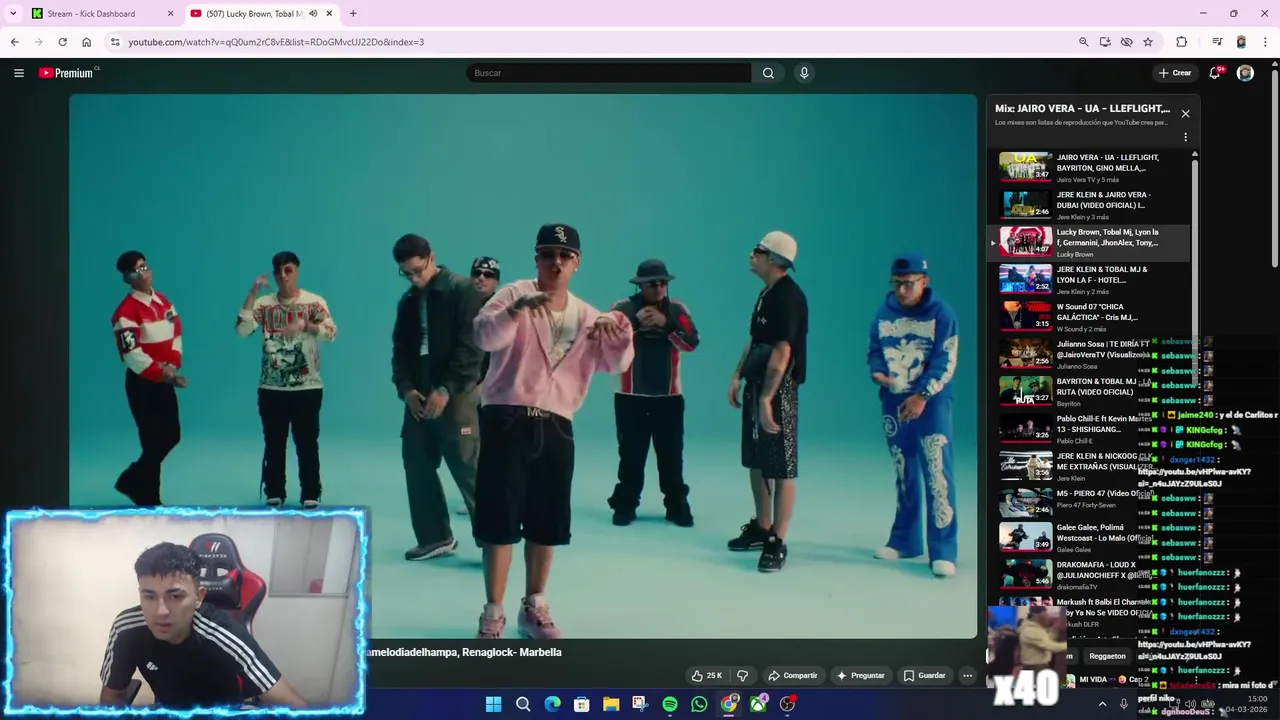The height and width of the screenshot is (720, 1280).
Task: Click the YouTube Premium logo
Action: point(68,73)
